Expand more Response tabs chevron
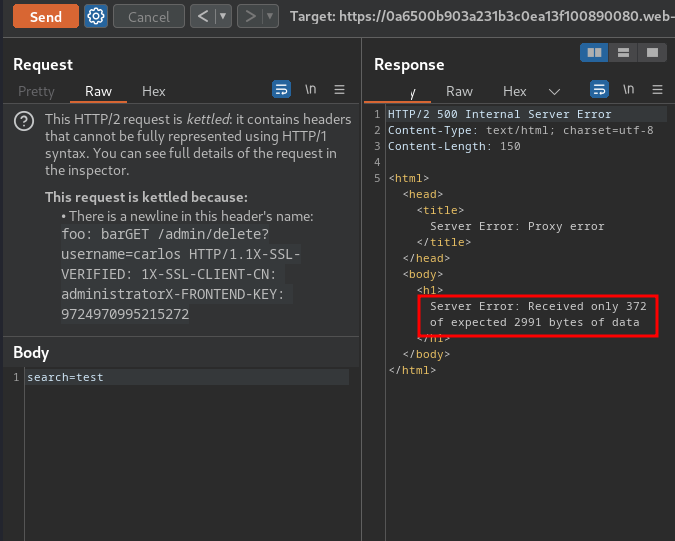Image resolution: width=675 pixels, height=541 pixels. 554,92
